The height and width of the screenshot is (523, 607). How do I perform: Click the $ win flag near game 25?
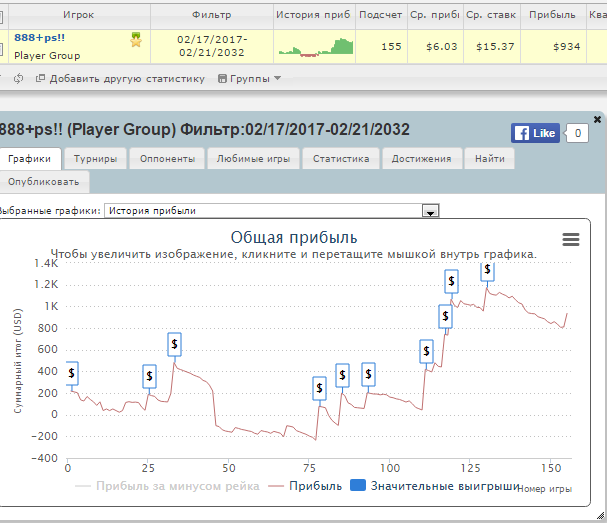(x=149, y=376)
